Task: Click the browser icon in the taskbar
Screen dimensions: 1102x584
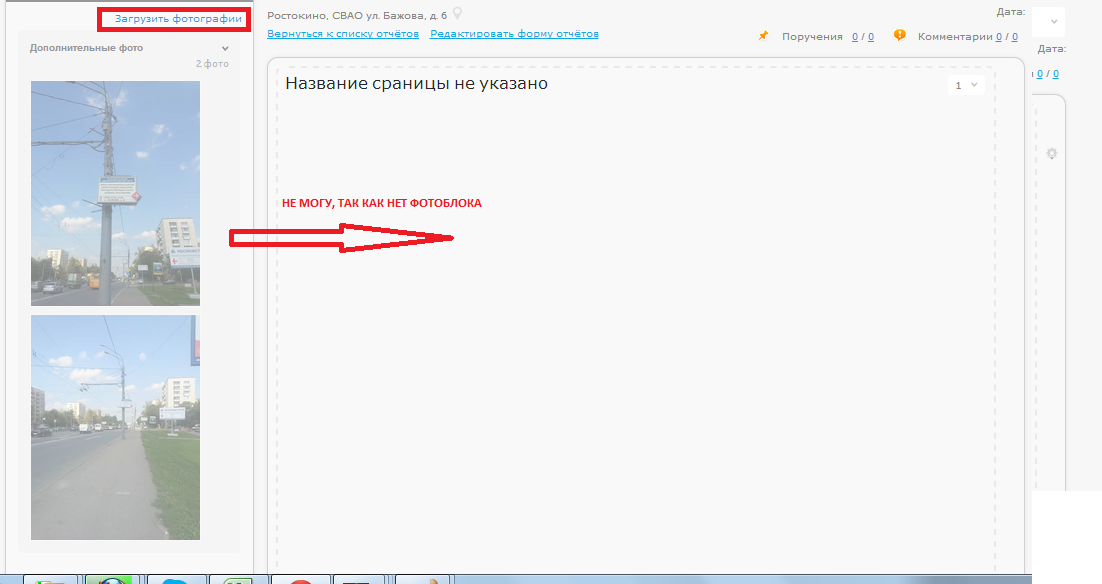Action: [x=110, y=580]
